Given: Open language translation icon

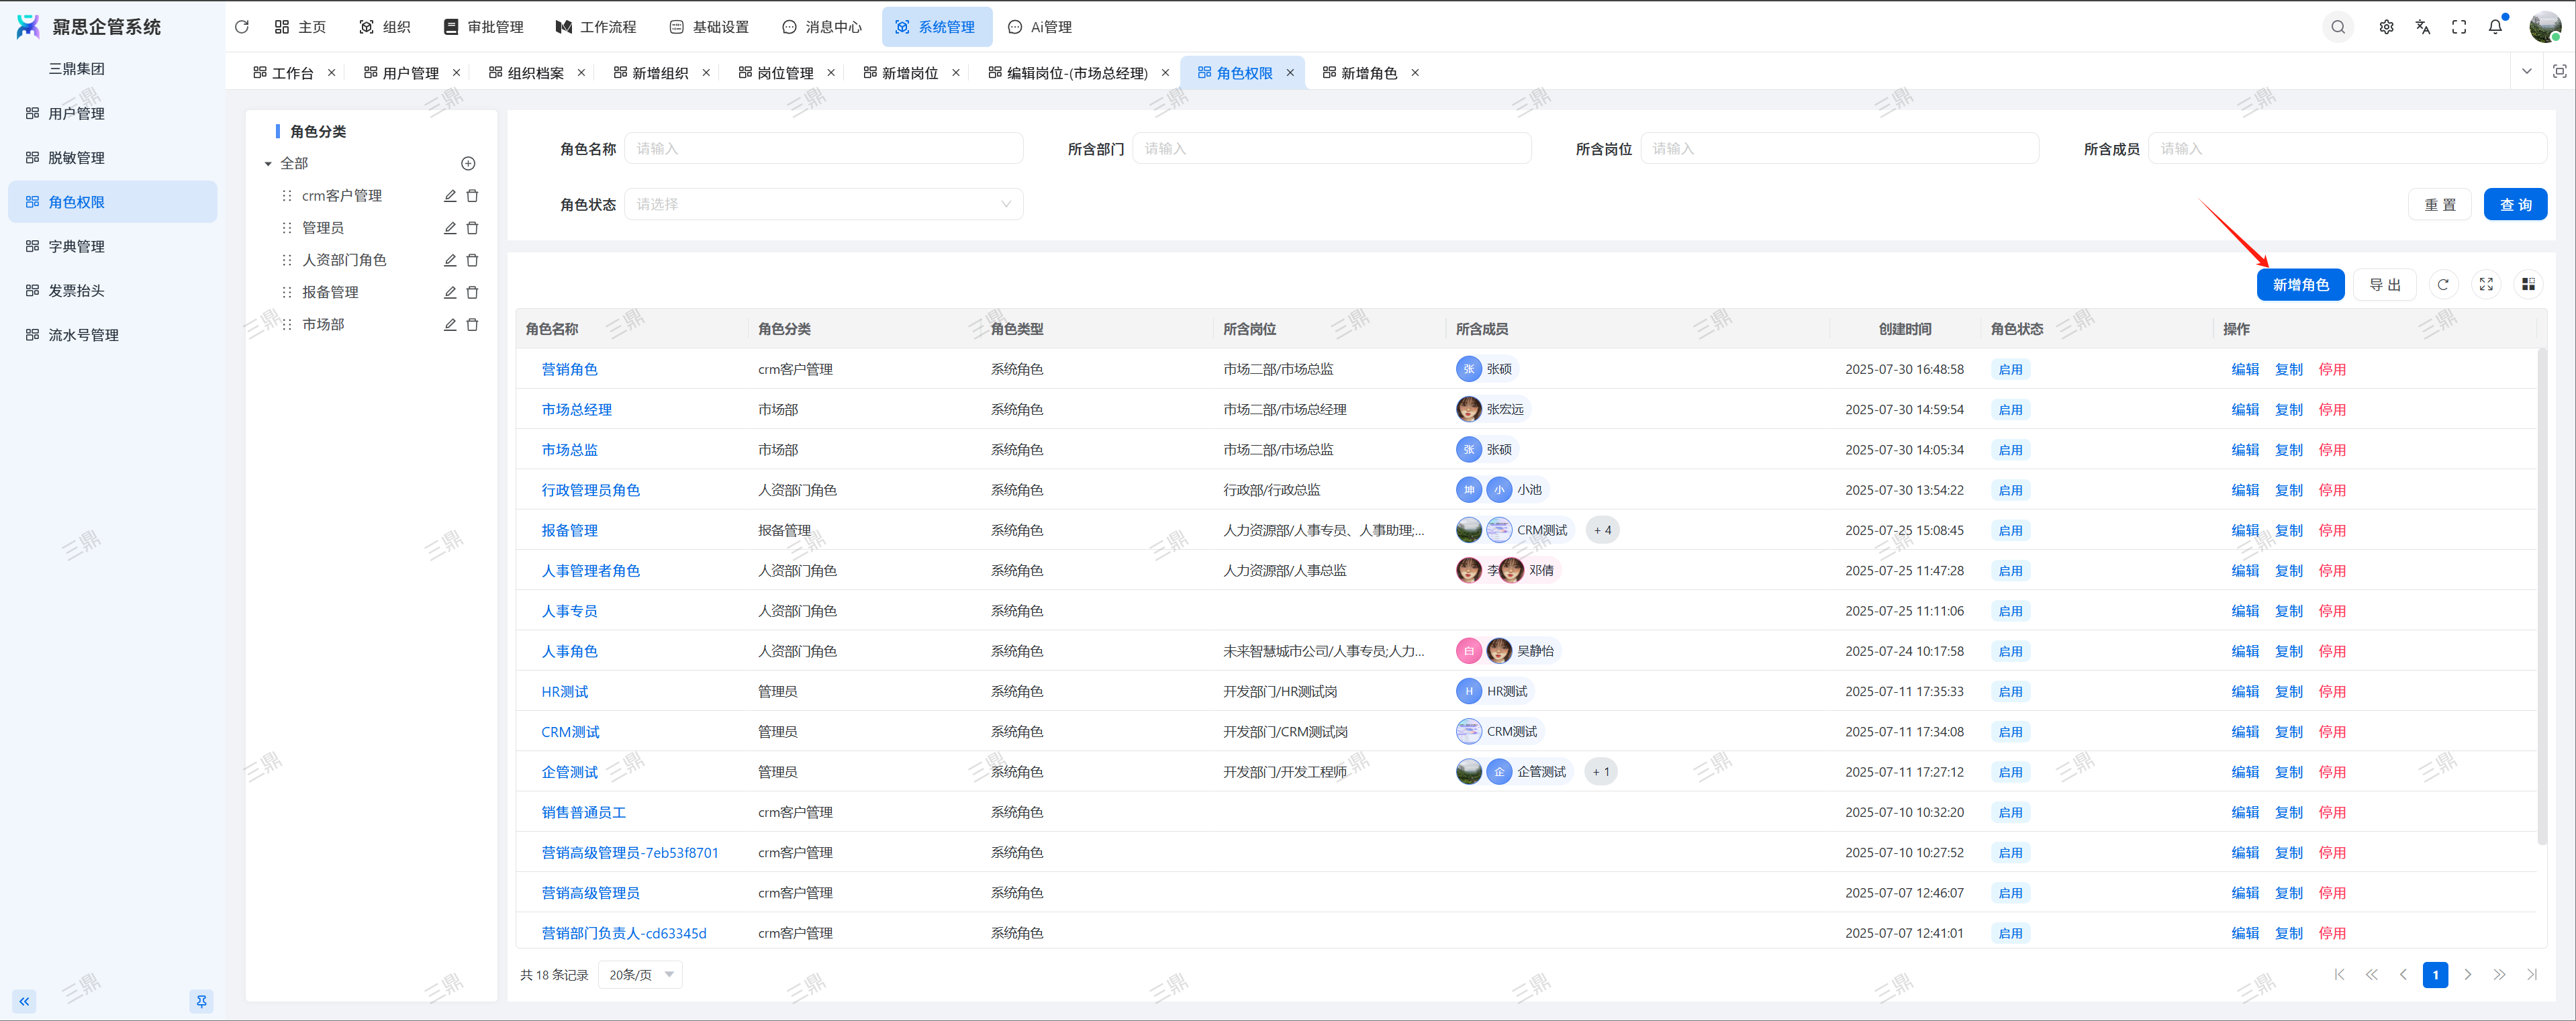Looking at the screenshot, I should coord(2422,27).
